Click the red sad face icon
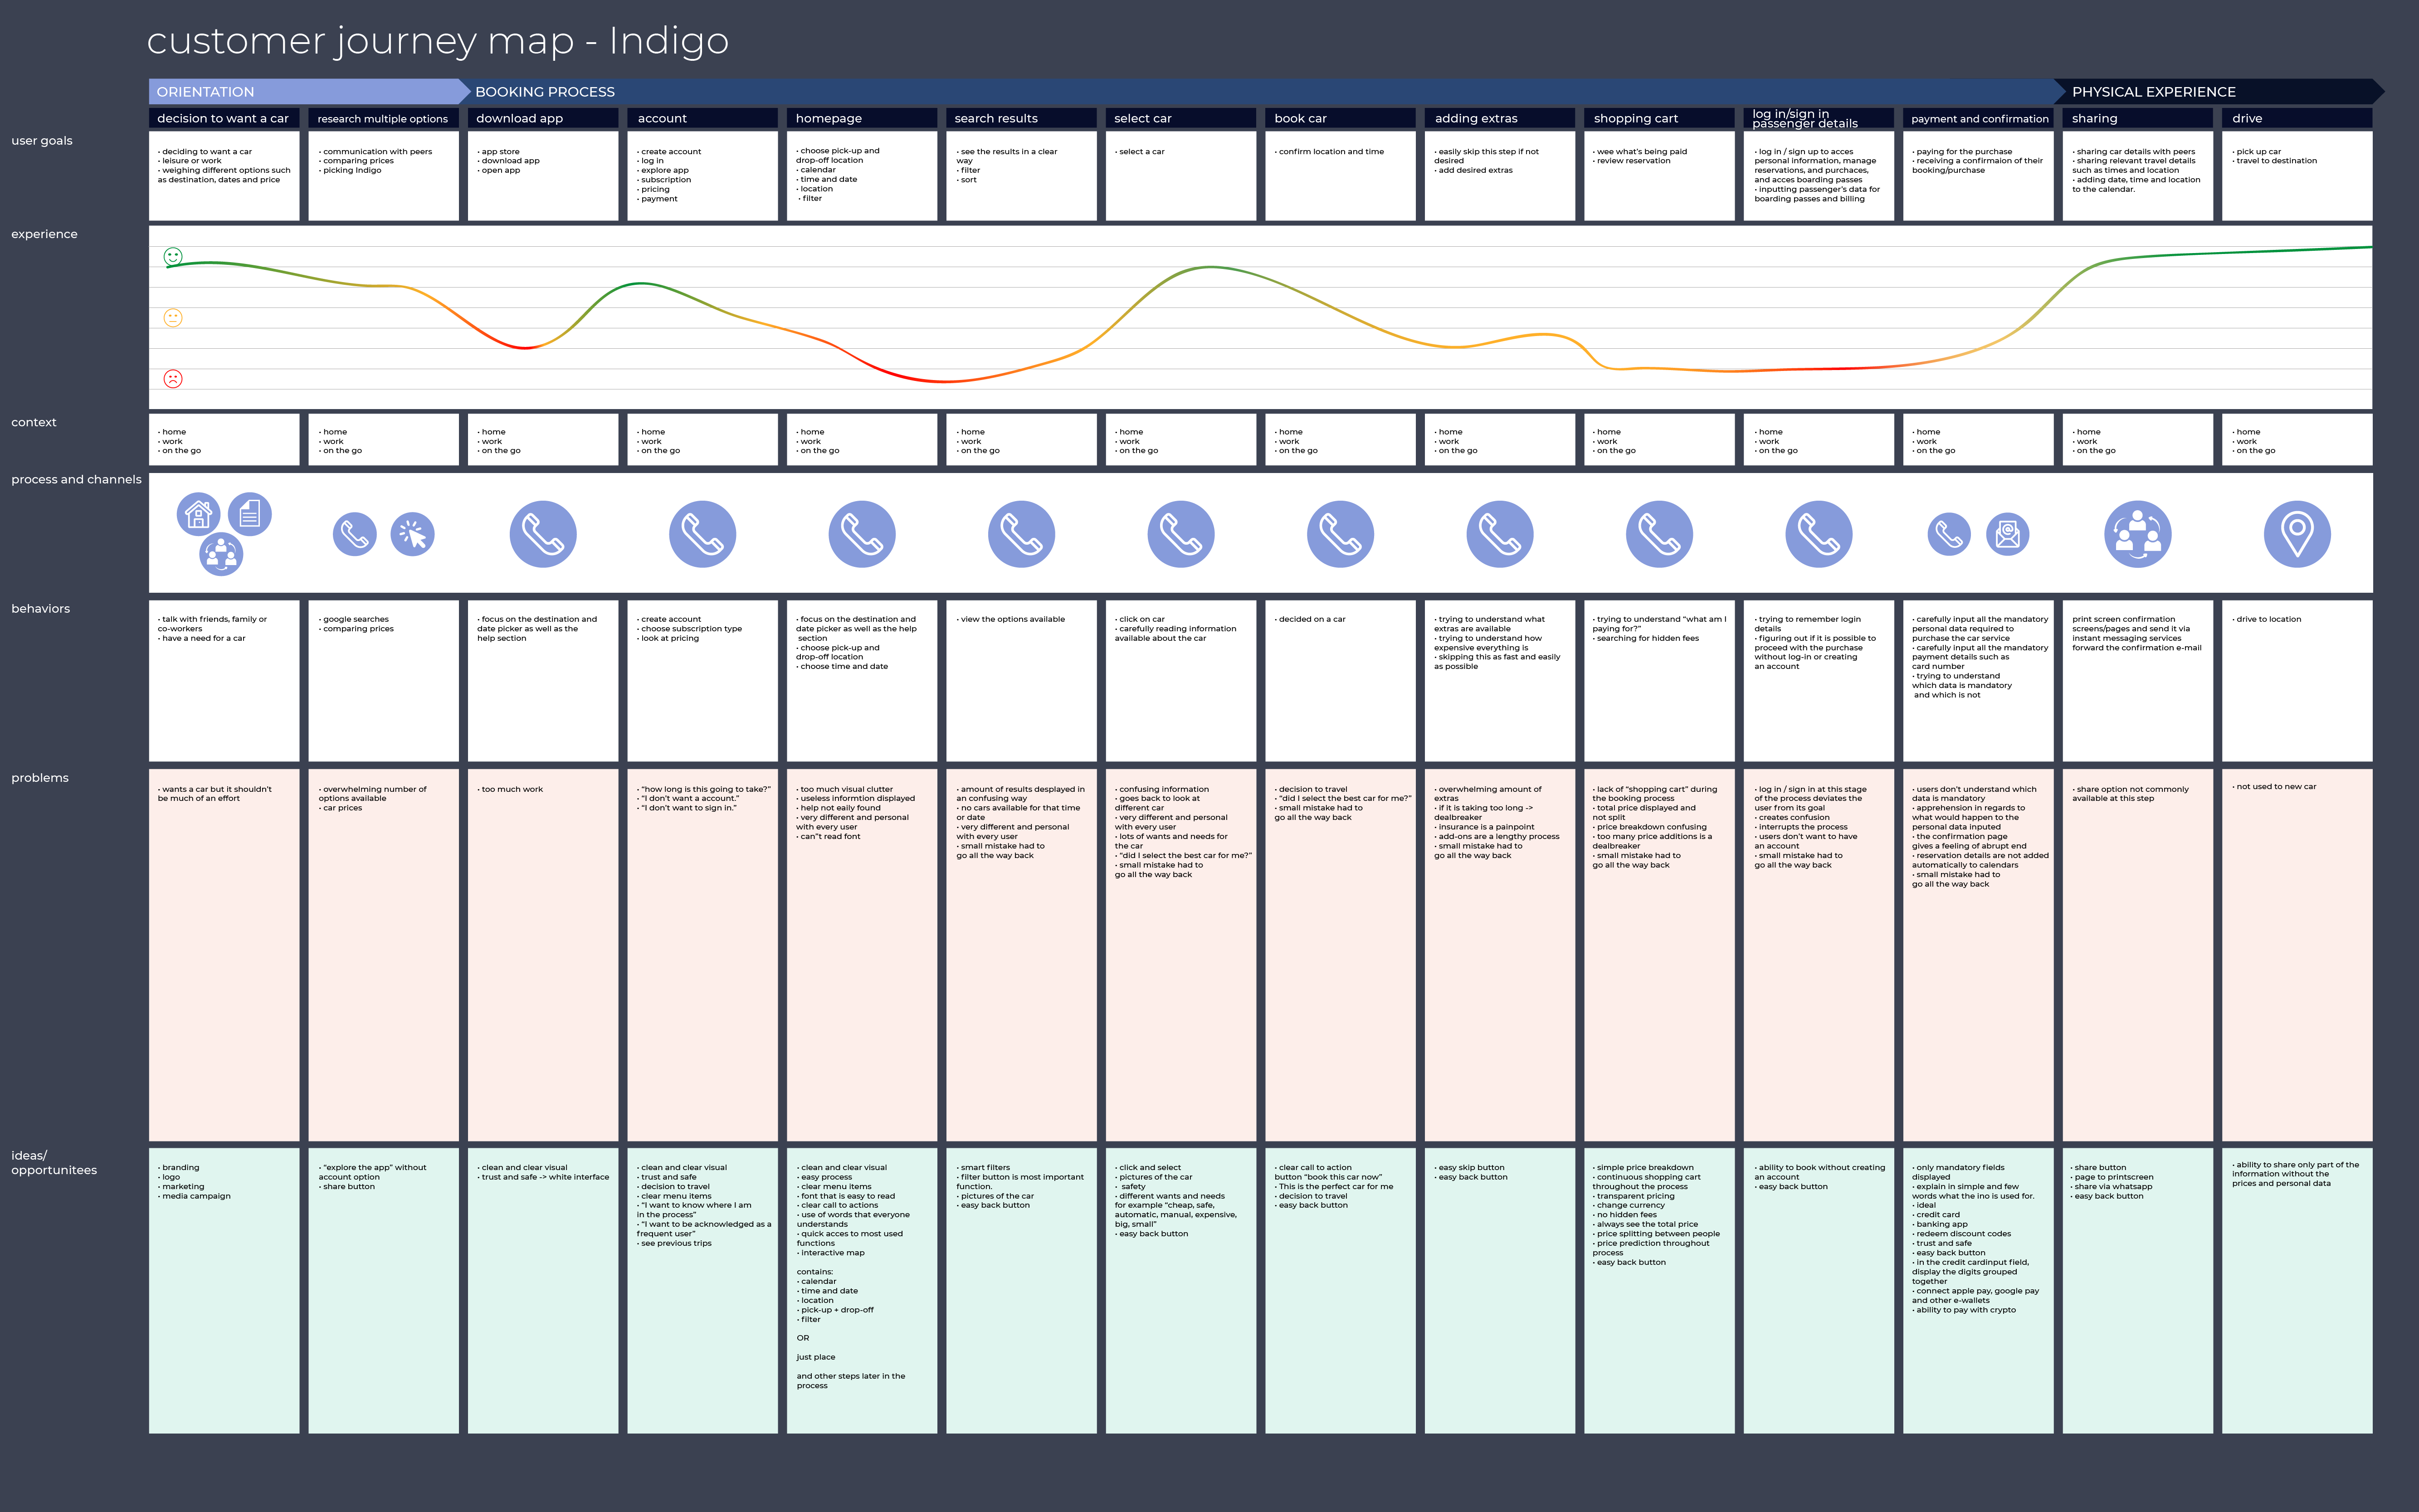This screenshot has height=1512, width=2419. [173, 379]
